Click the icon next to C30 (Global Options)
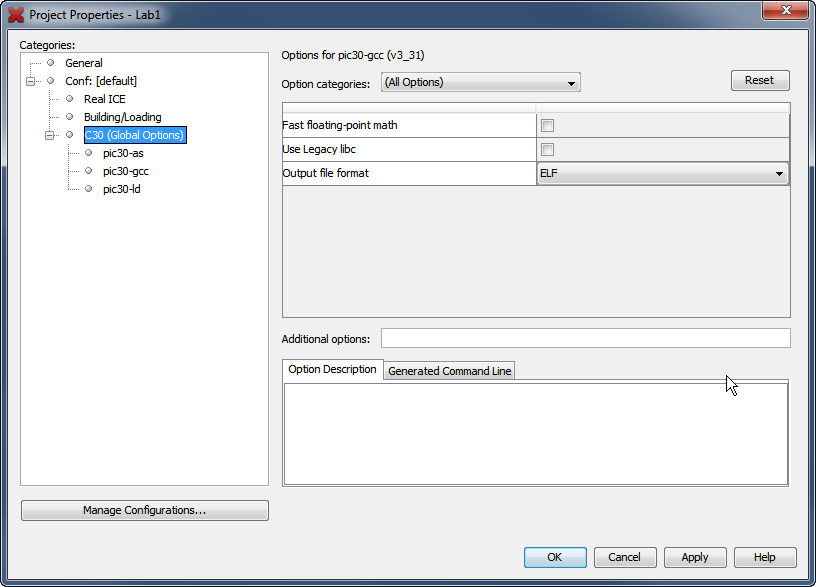Image resolution: width=816 pixels, height=587 pixels. 68,135
